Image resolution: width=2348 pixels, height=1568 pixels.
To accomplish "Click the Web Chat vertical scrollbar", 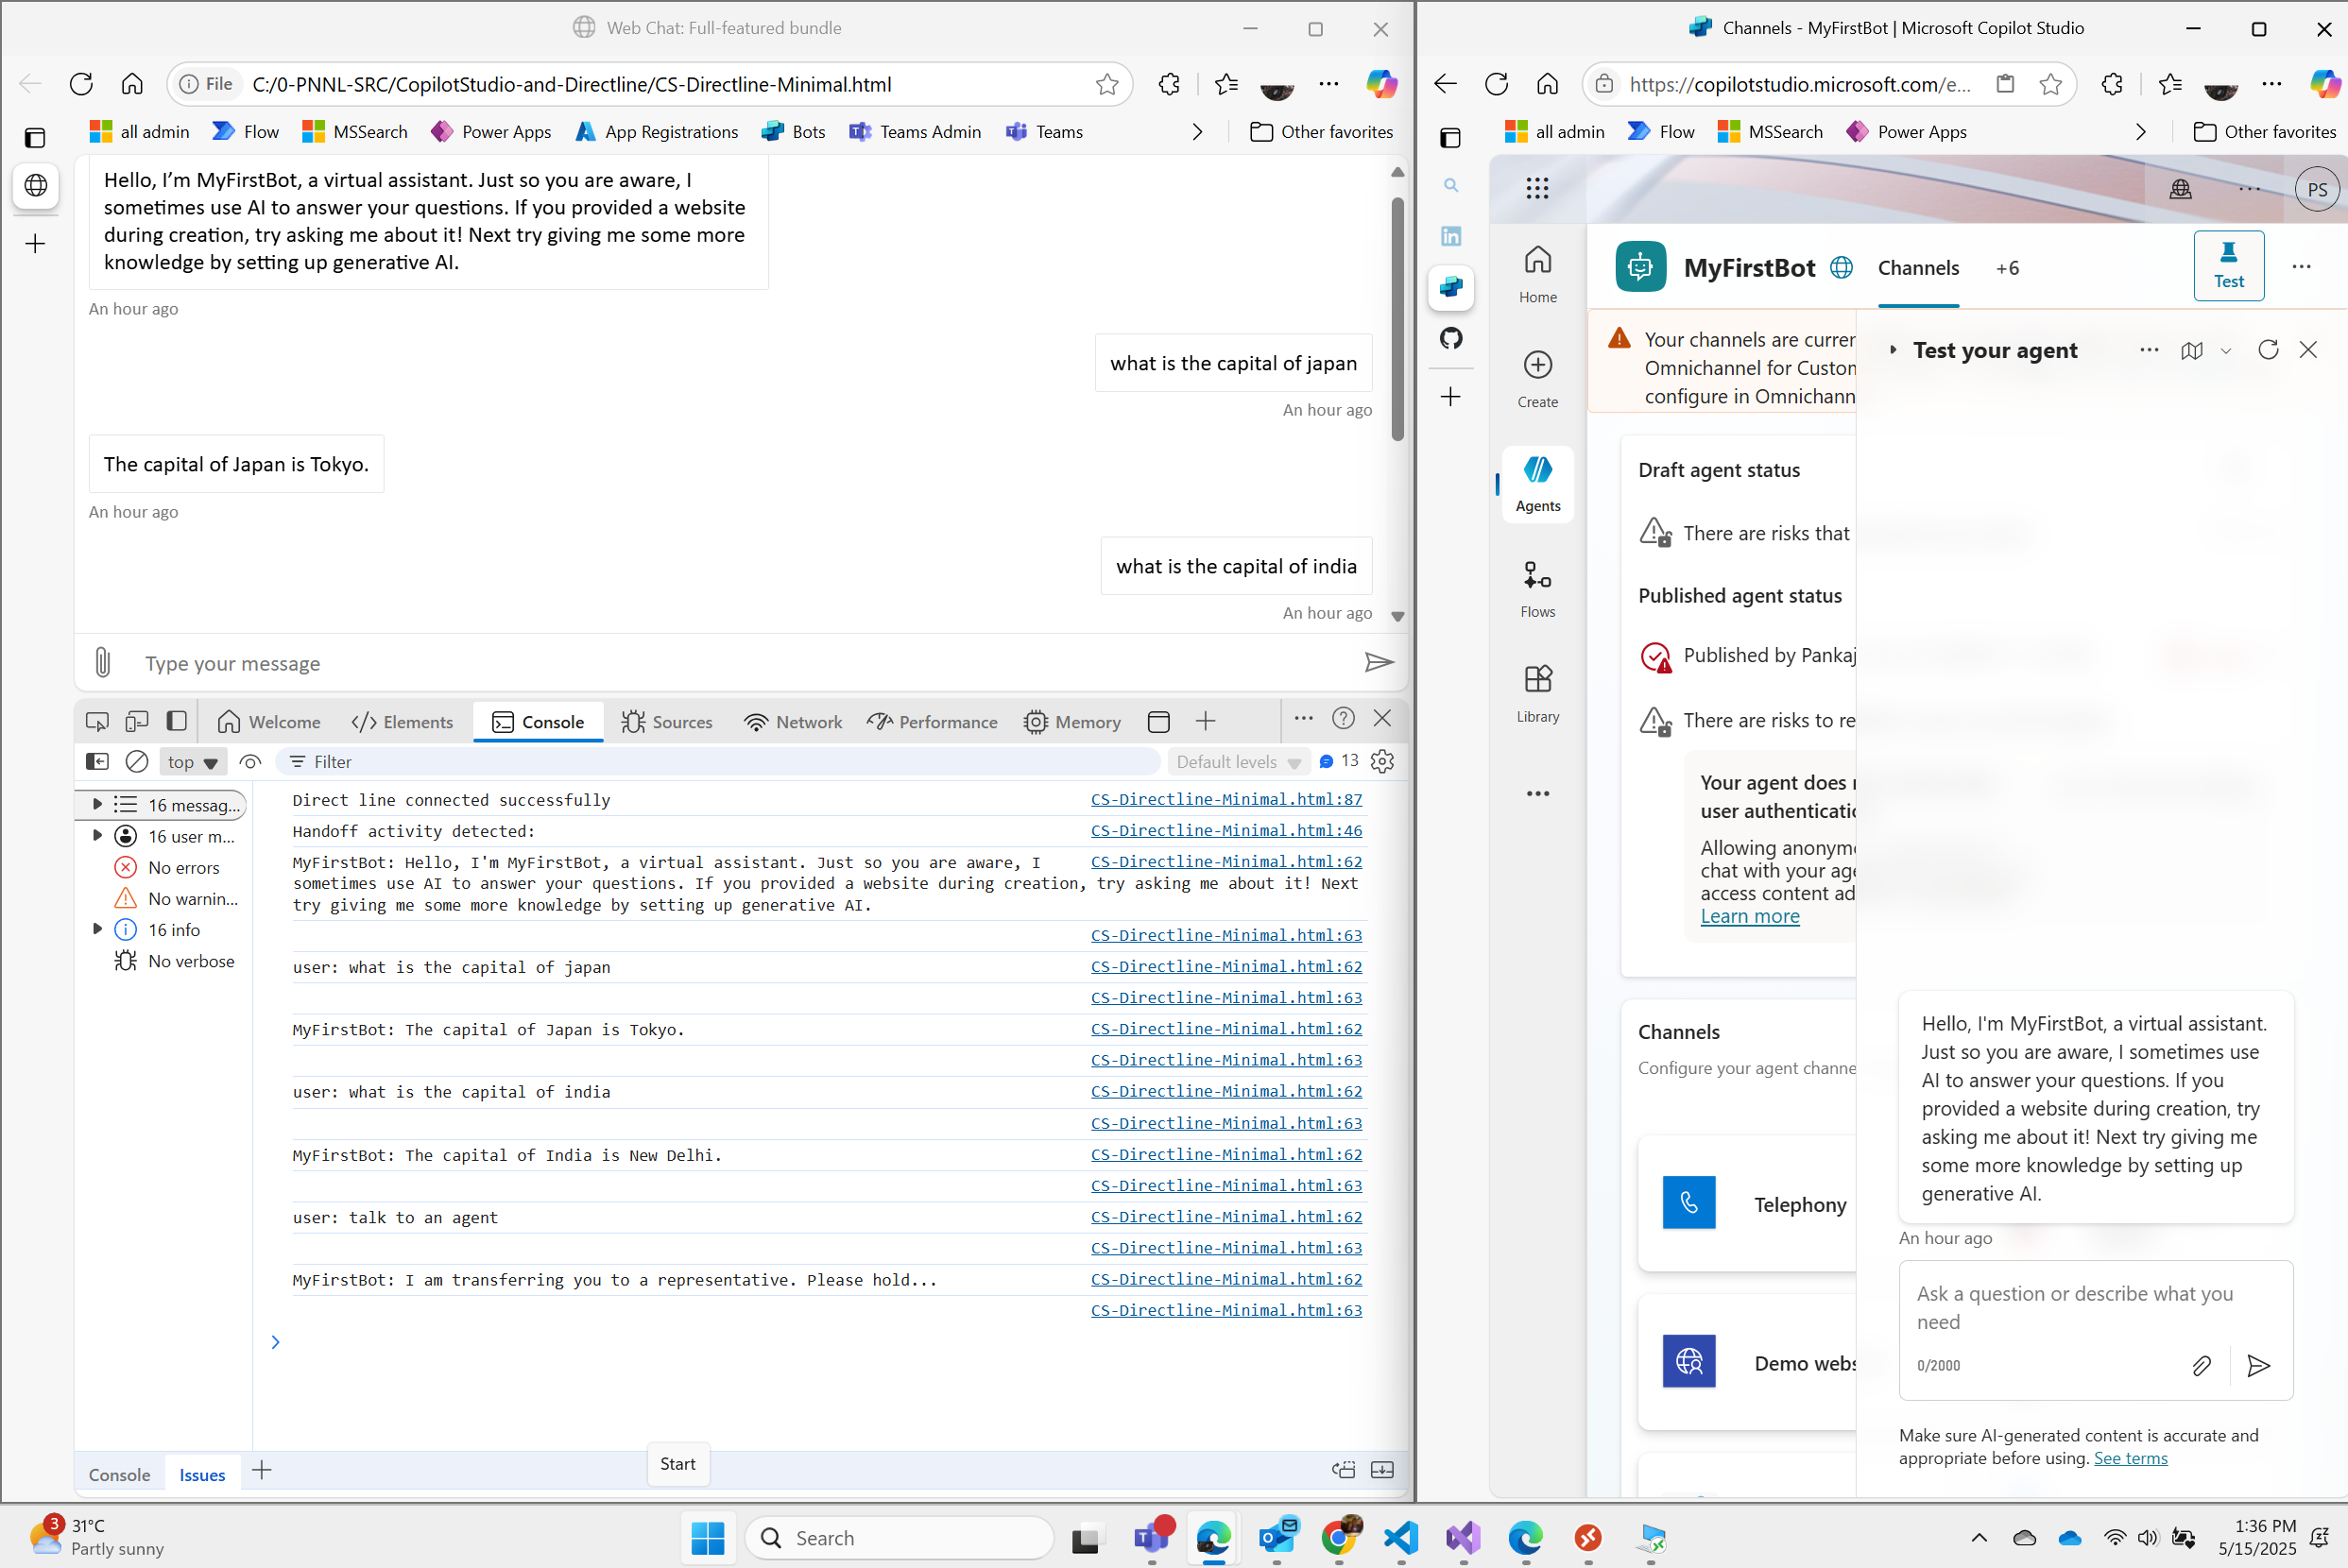I will [1397, 320].
